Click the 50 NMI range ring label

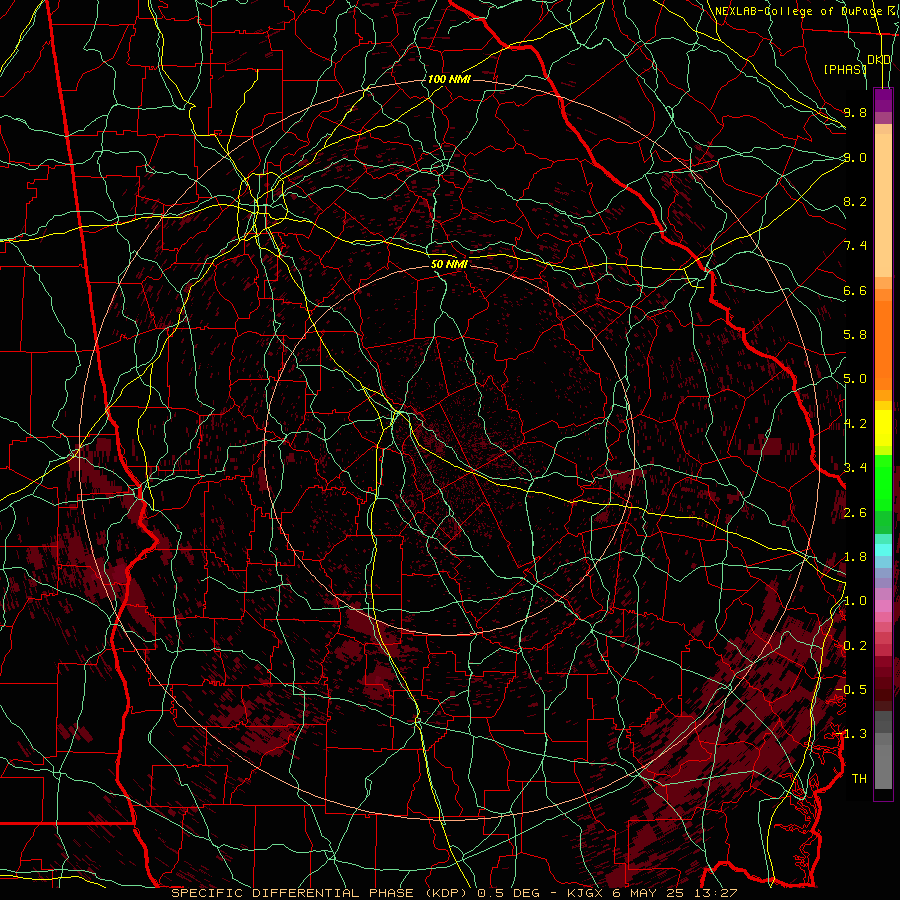(449, 265)
